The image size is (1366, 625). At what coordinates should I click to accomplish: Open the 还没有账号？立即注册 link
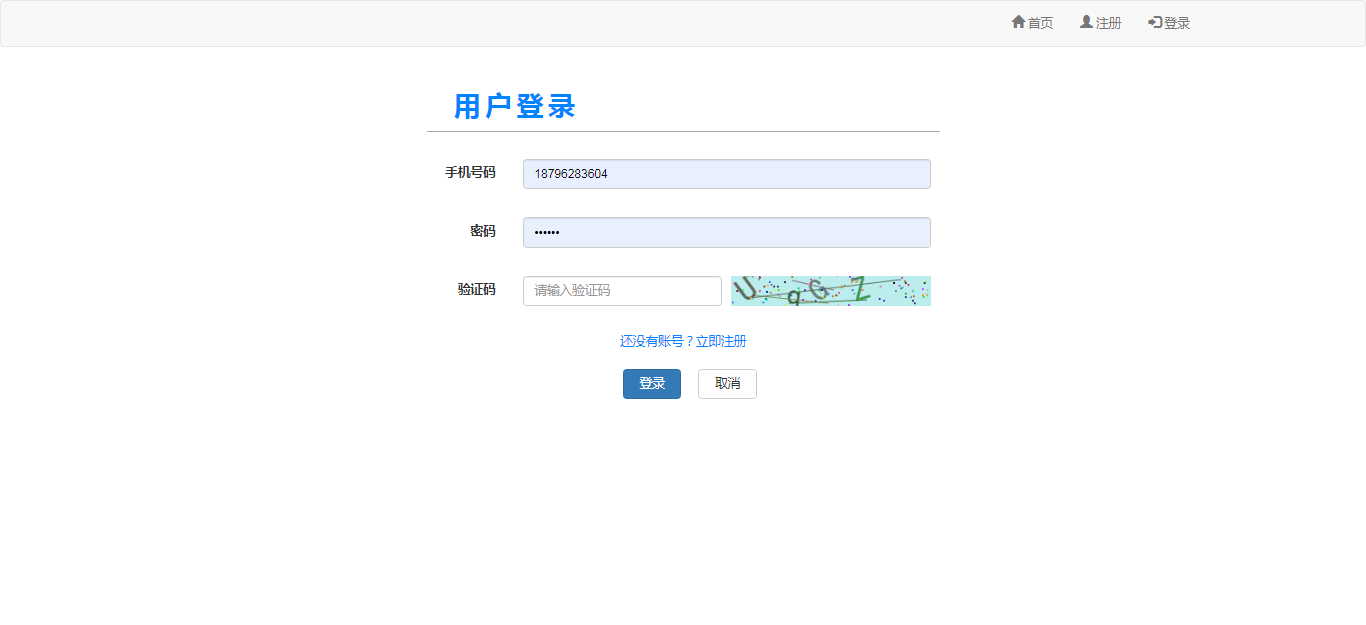683,341
